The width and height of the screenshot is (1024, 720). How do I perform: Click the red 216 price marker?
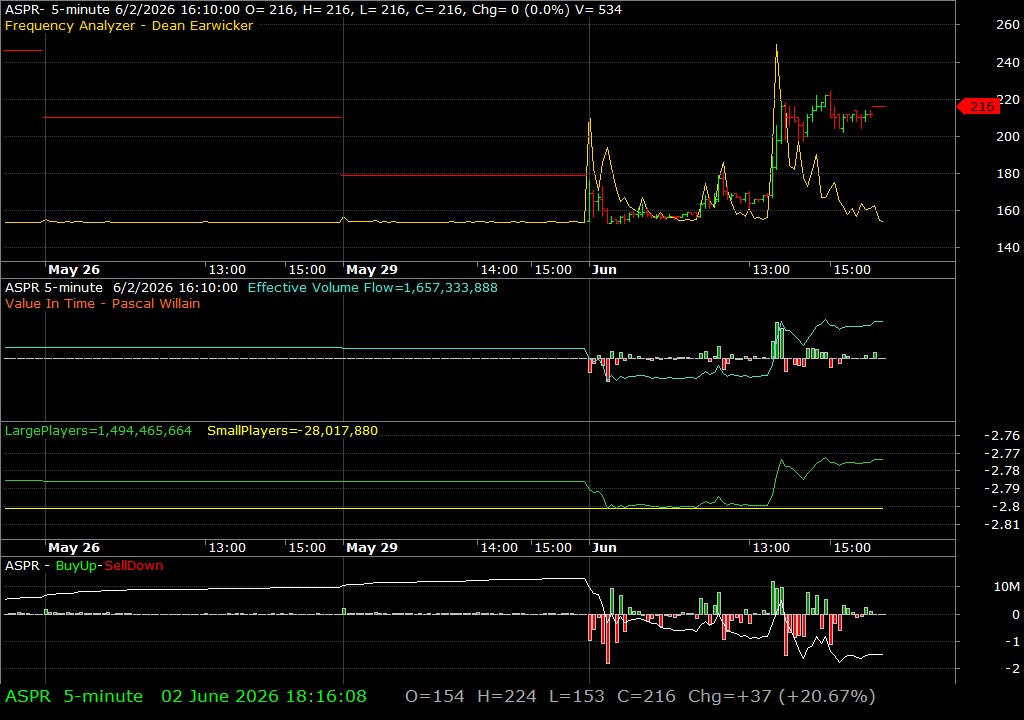click(978, 106)
